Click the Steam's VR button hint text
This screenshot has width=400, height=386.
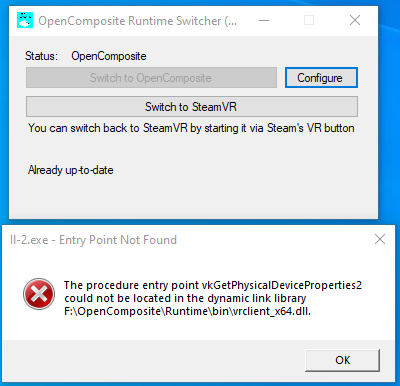point(191,128)
